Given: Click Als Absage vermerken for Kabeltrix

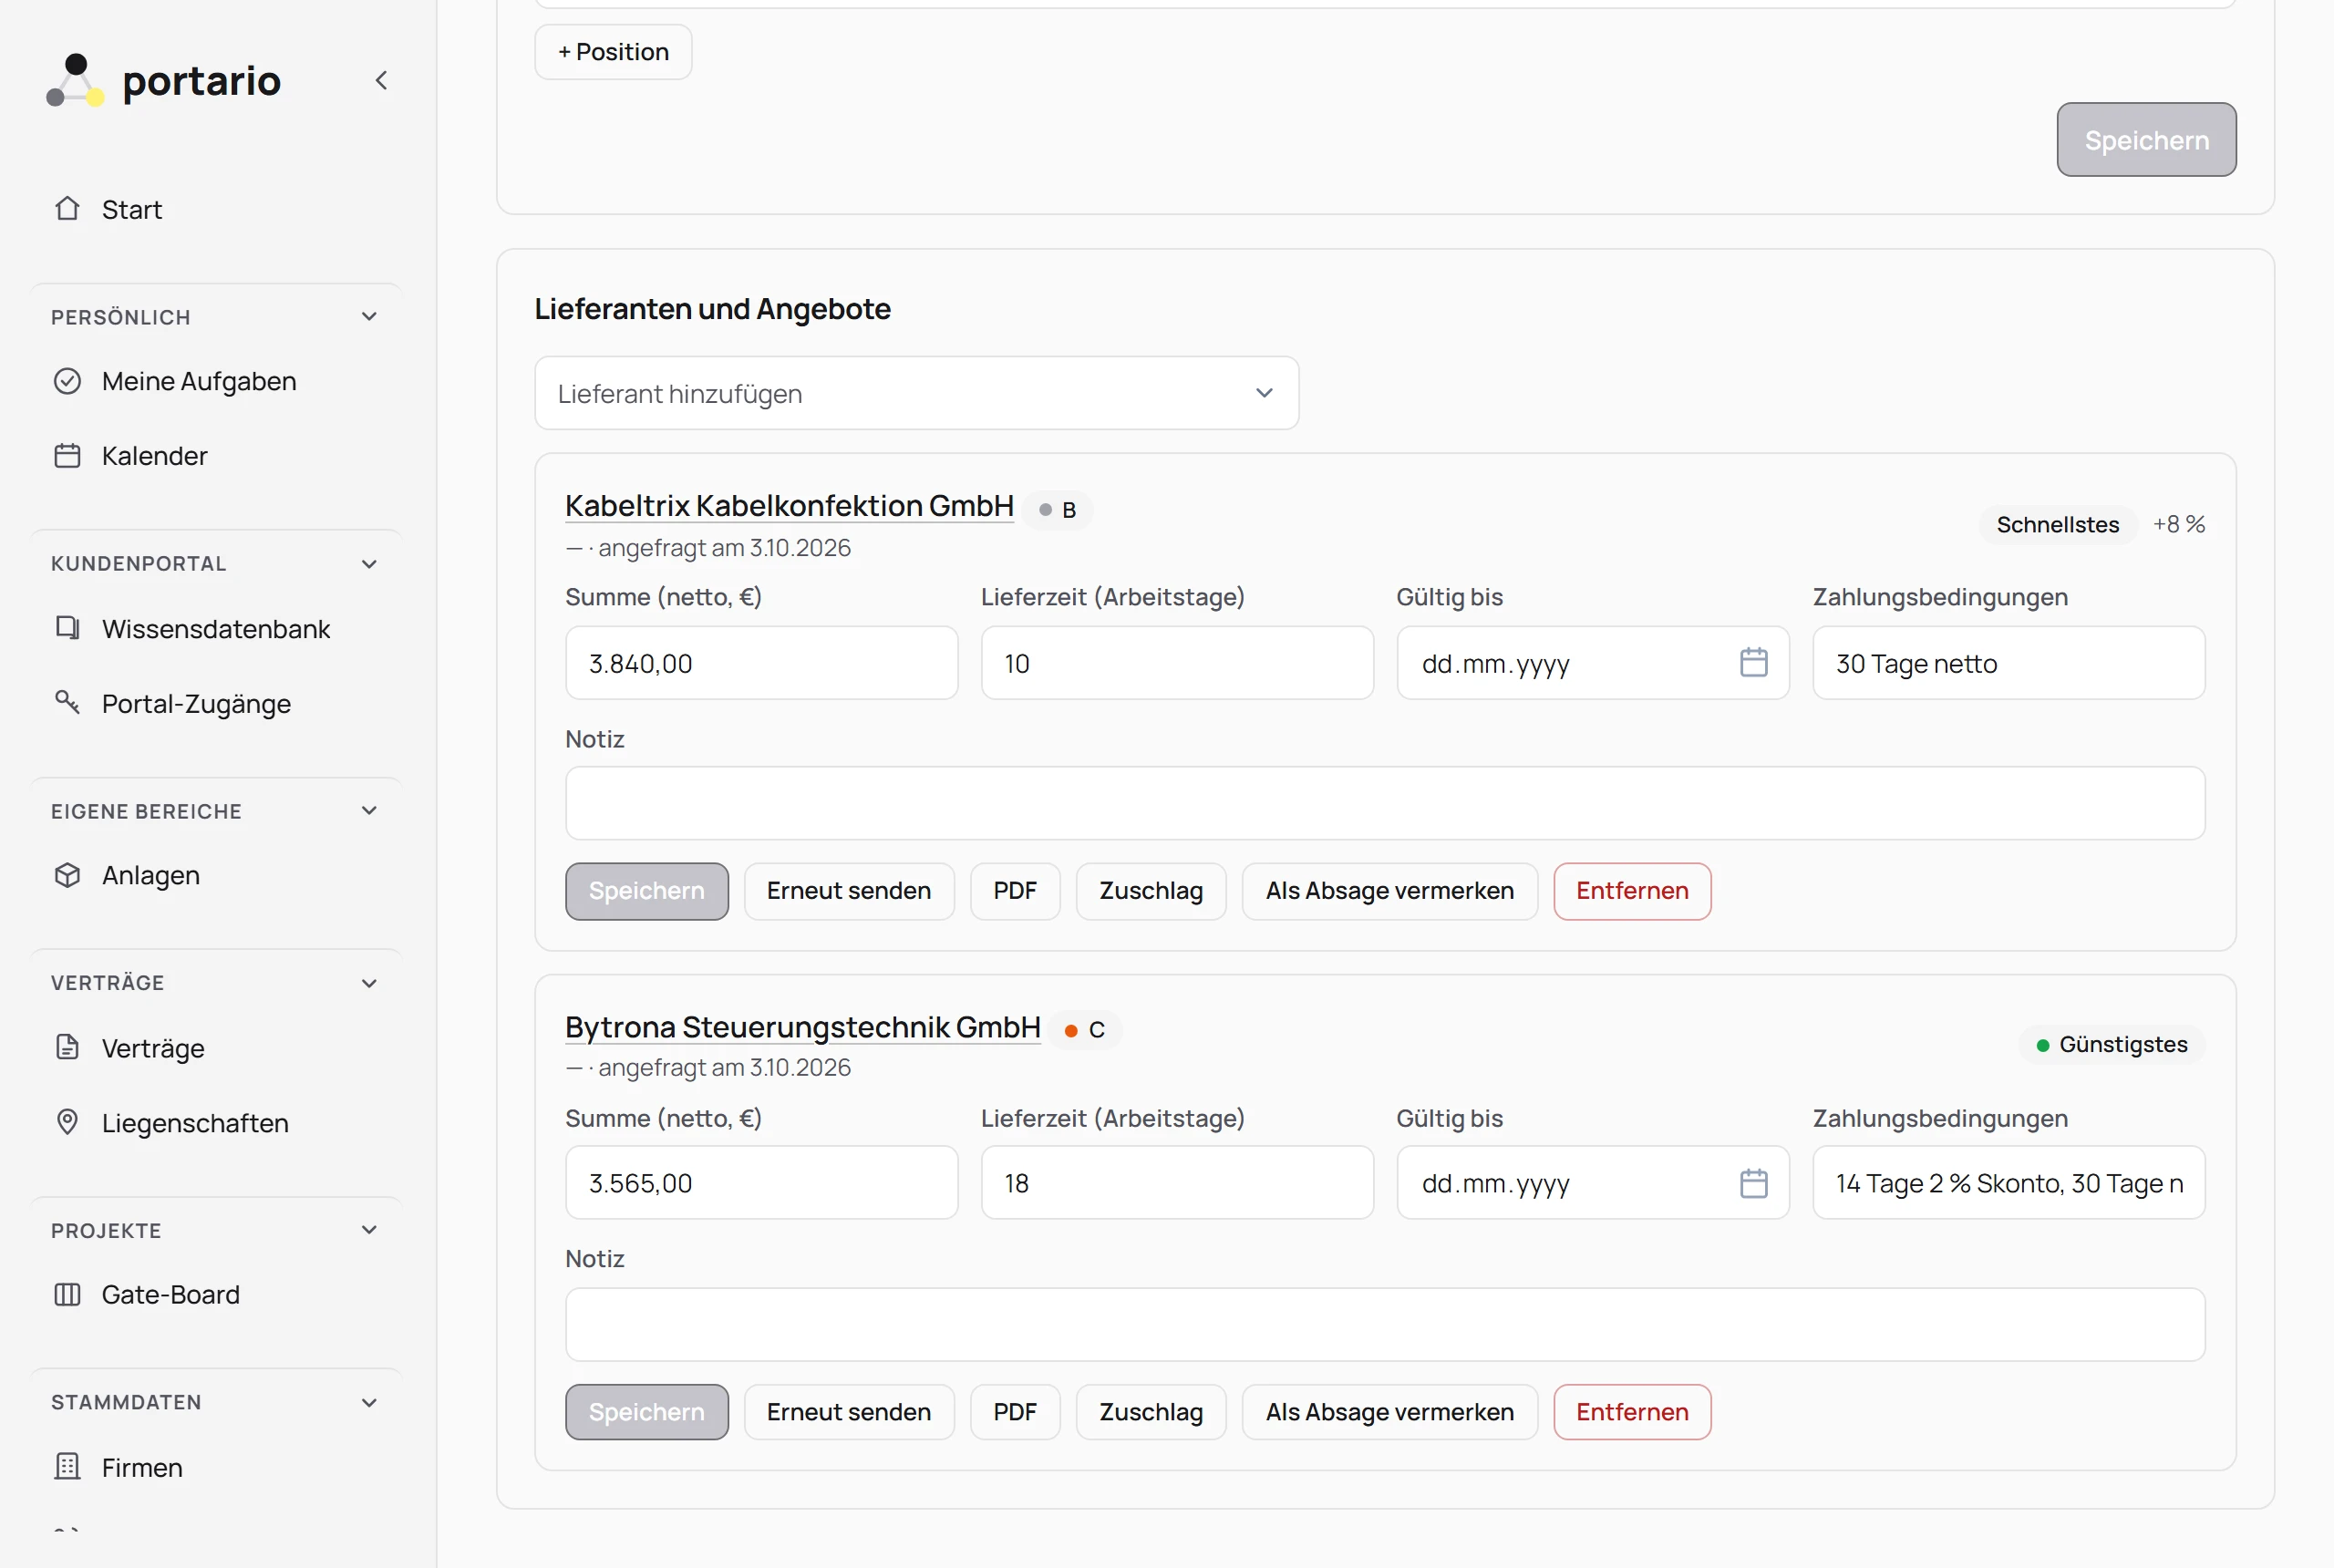Looking at the screenshot, I should [1390, 891].
